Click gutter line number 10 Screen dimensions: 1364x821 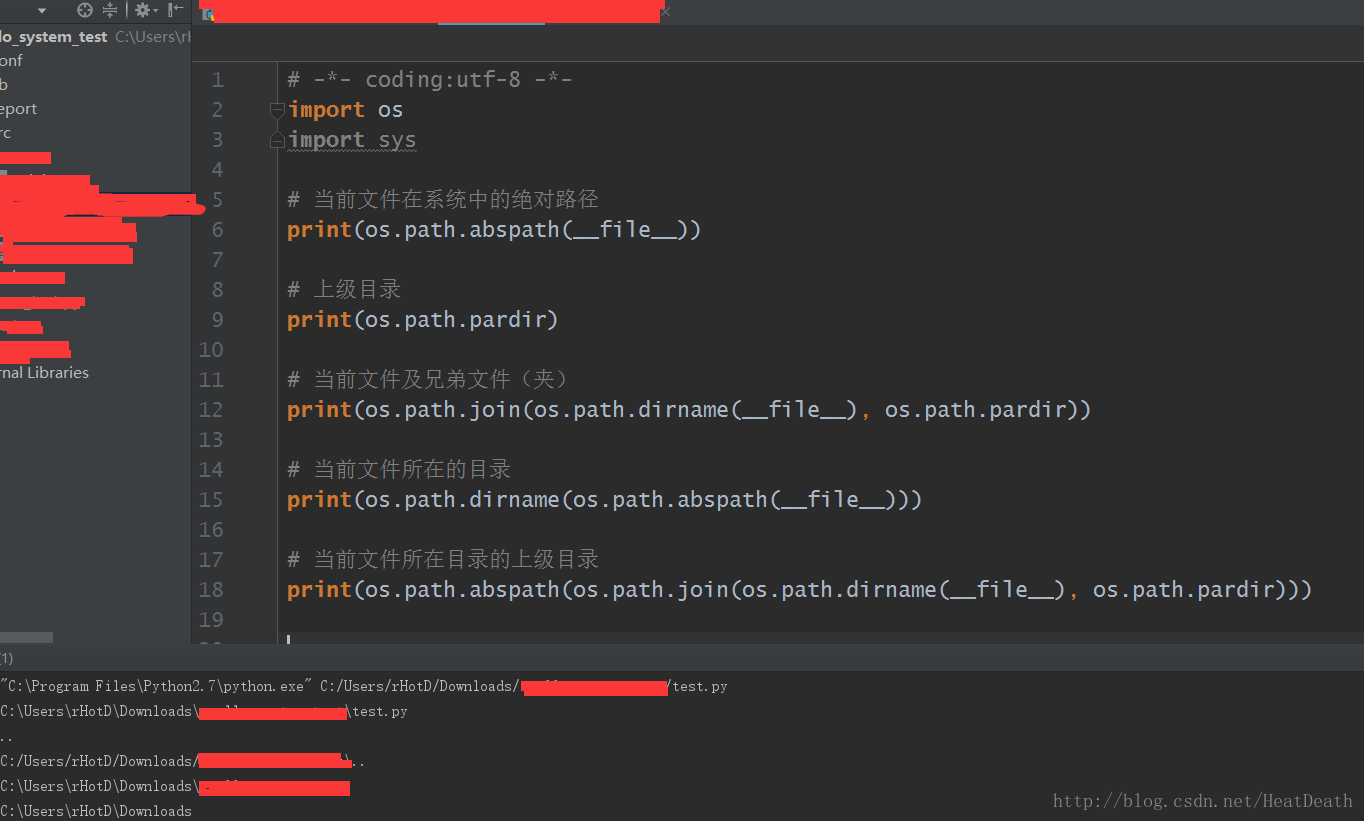[x=211, y=350]
